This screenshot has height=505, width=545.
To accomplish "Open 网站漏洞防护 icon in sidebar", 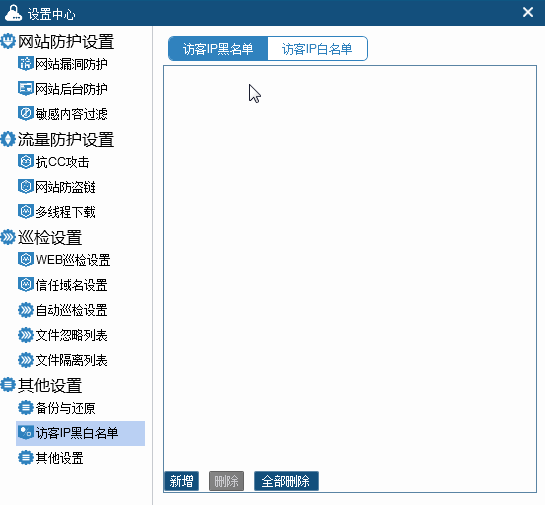I will click(25, 64).
